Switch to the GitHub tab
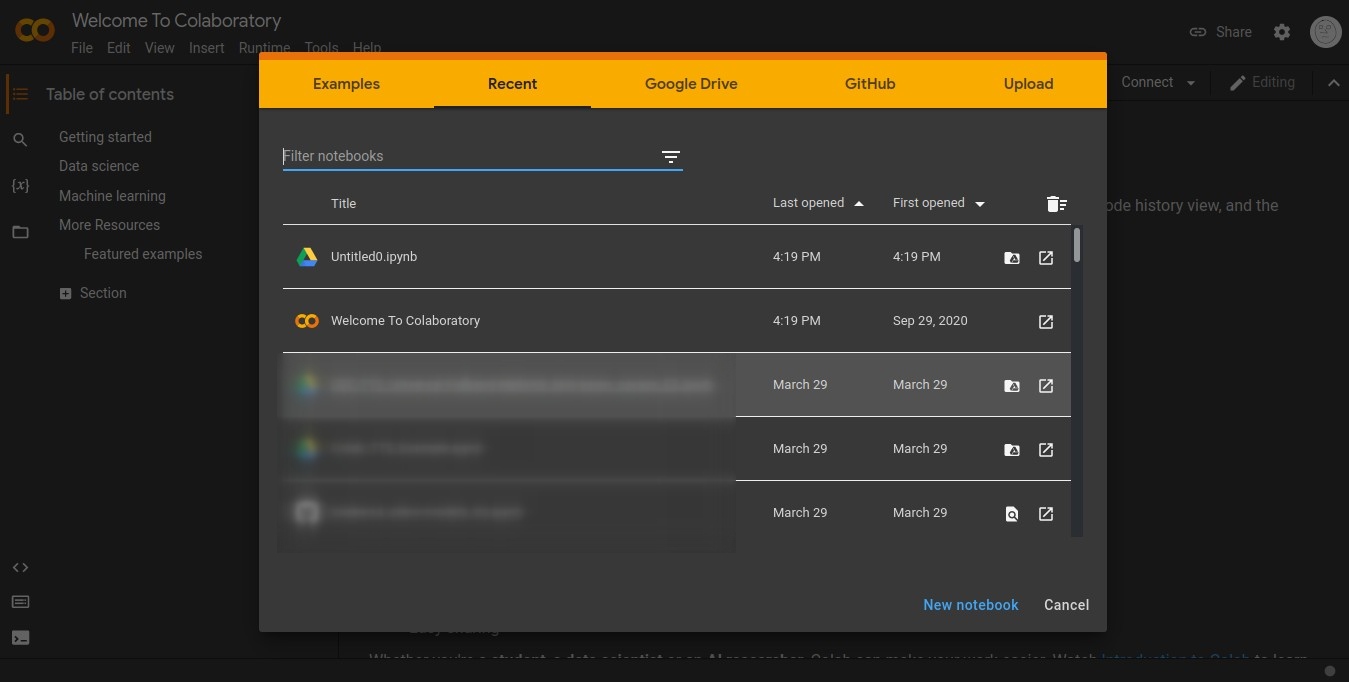Image resolution: width=1349 pixels, height=682 pixels. 869,84
